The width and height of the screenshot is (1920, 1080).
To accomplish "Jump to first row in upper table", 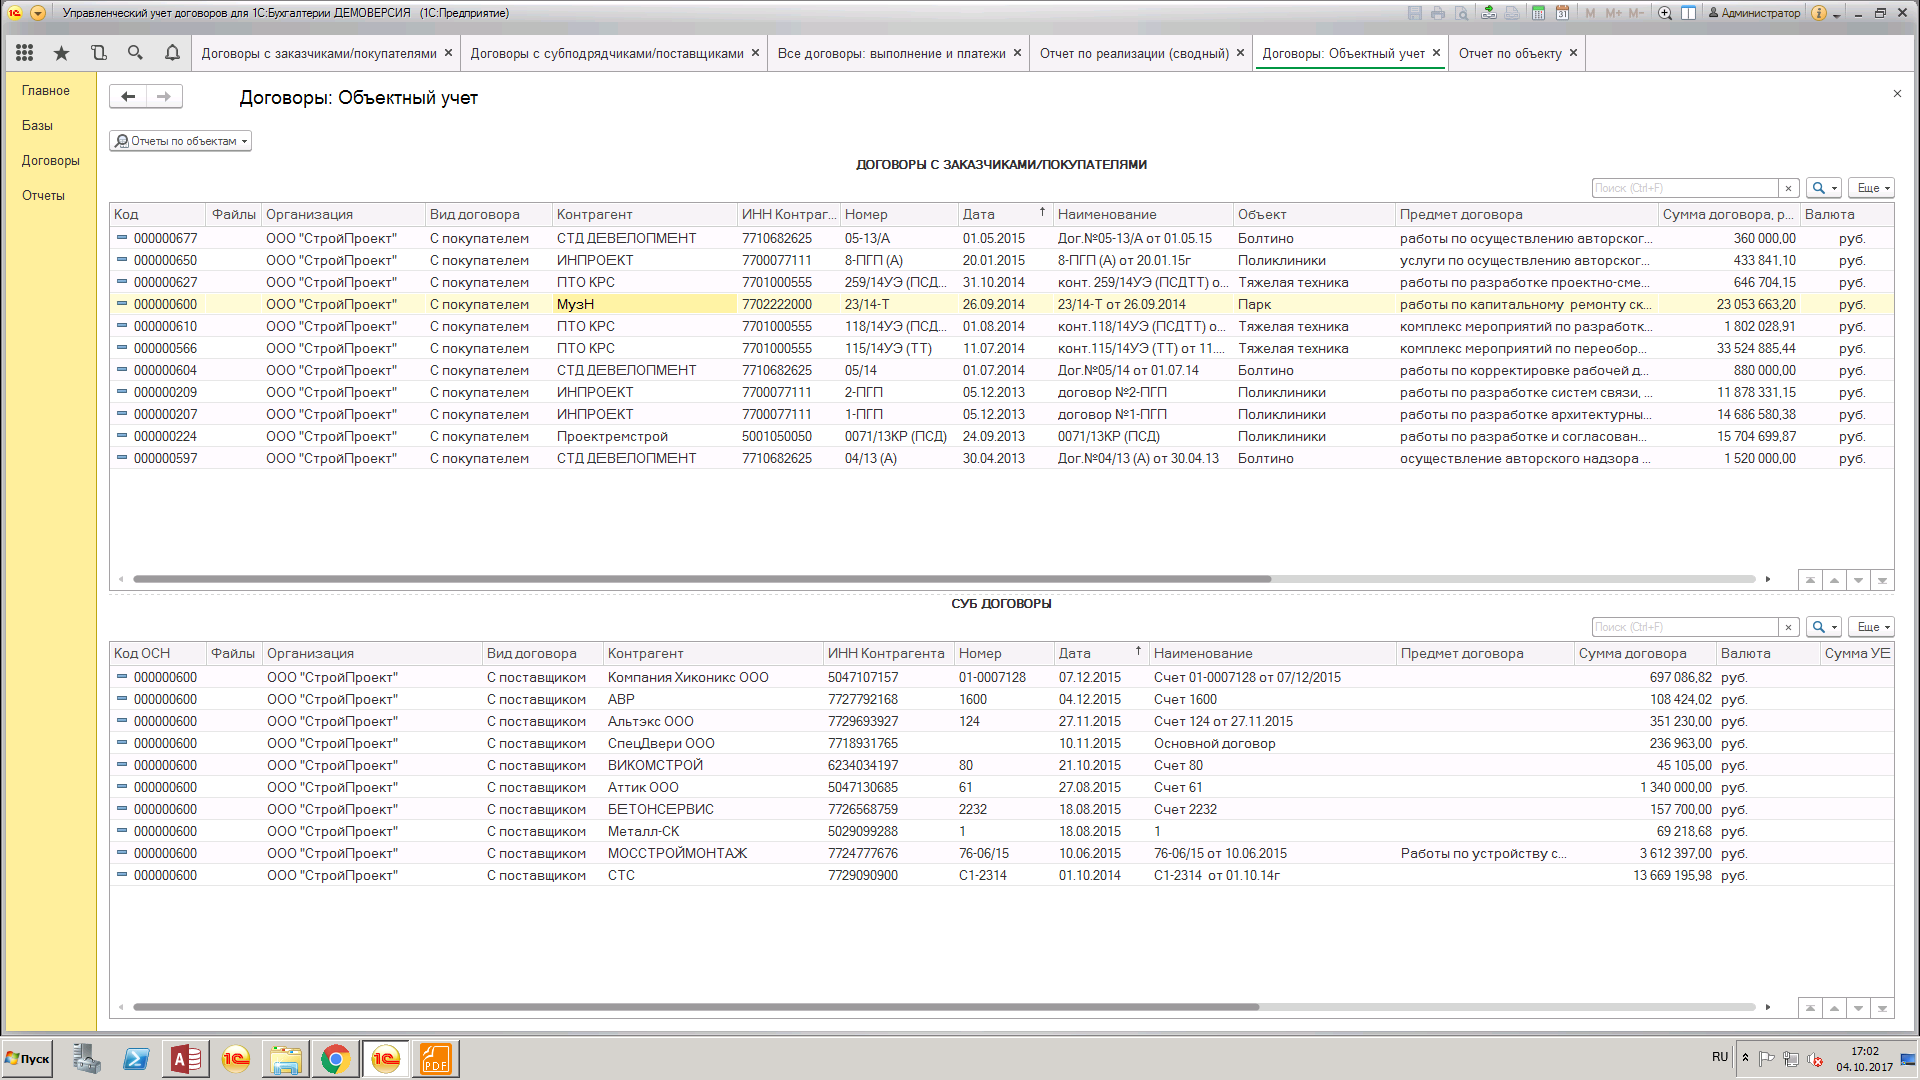I will point(1810,580).
